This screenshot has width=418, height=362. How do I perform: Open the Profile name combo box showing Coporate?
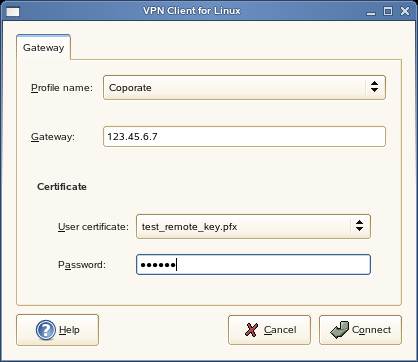click(x=244, y=88)
